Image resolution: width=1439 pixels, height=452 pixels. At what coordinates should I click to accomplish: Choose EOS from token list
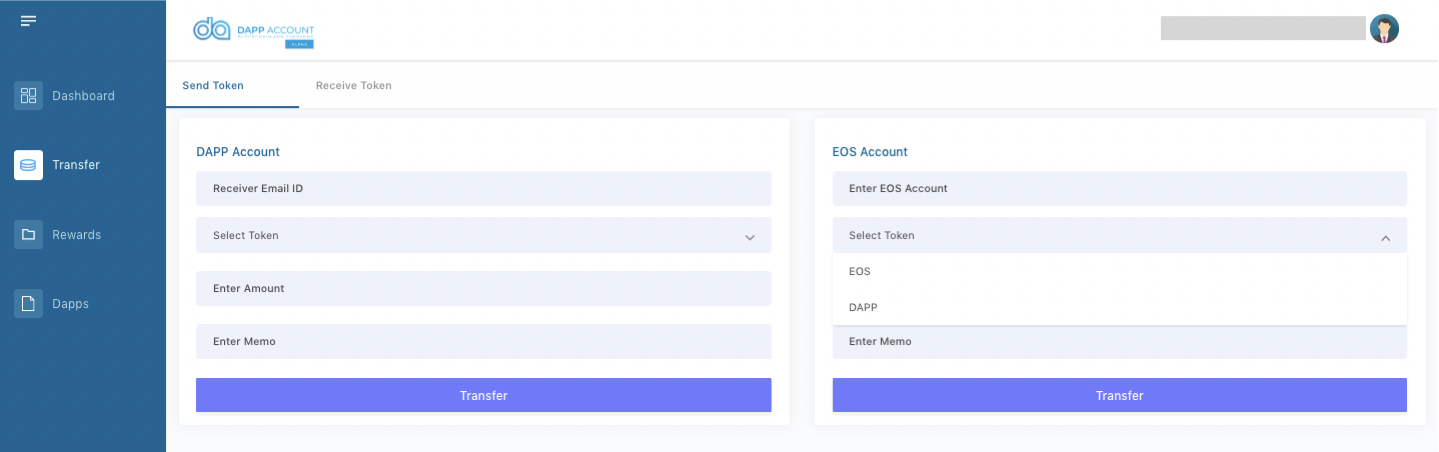(x=860, y=272)
